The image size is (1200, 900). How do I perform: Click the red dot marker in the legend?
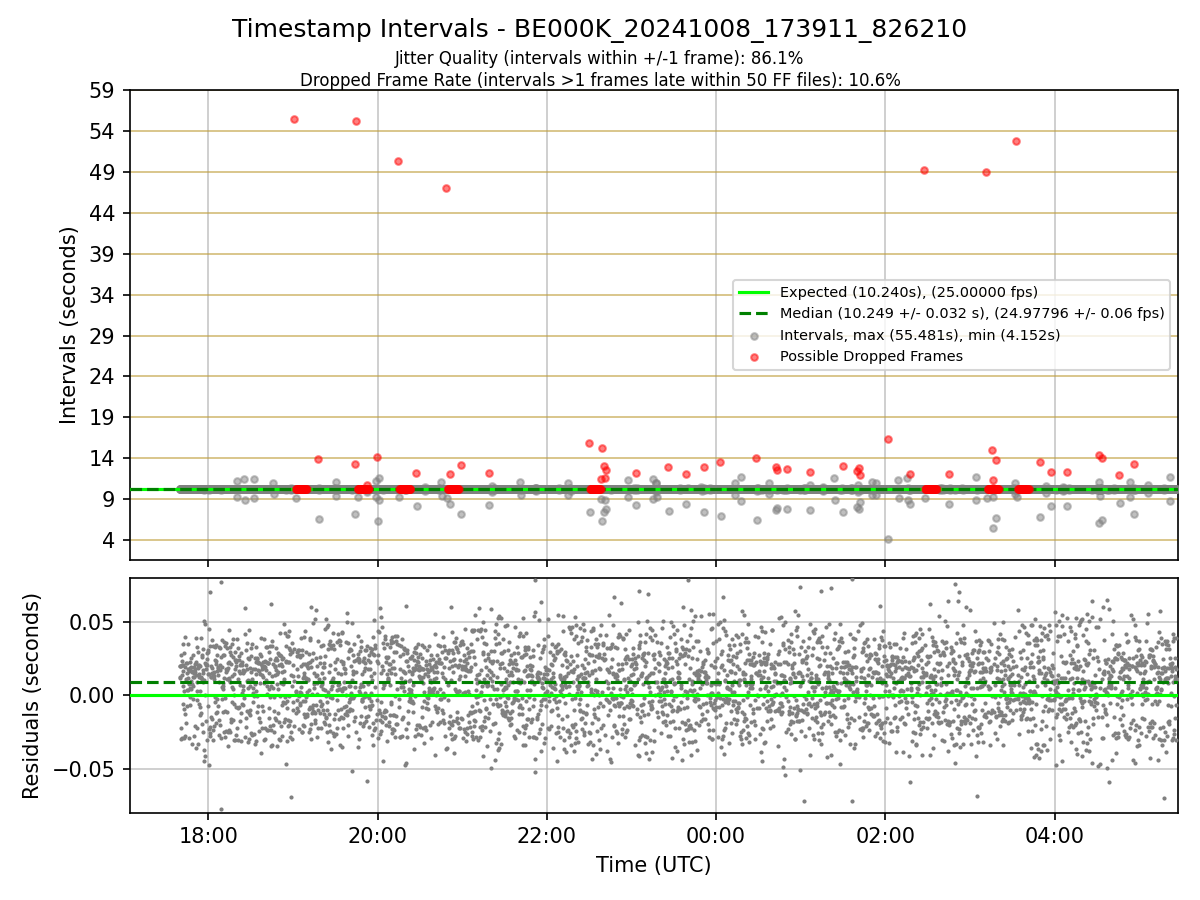coord(754,357)
